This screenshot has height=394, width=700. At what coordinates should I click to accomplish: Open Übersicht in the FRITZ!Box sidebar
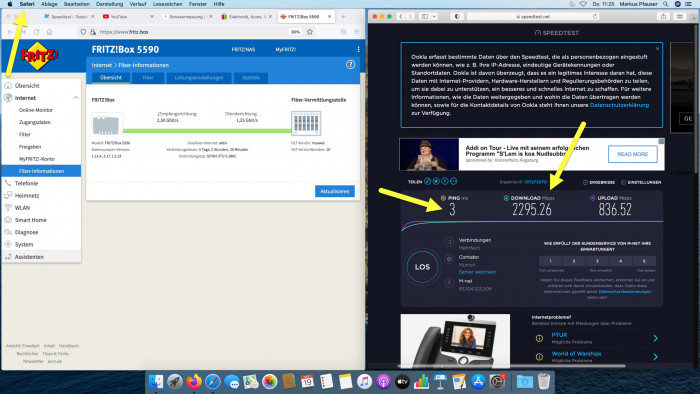27,86
